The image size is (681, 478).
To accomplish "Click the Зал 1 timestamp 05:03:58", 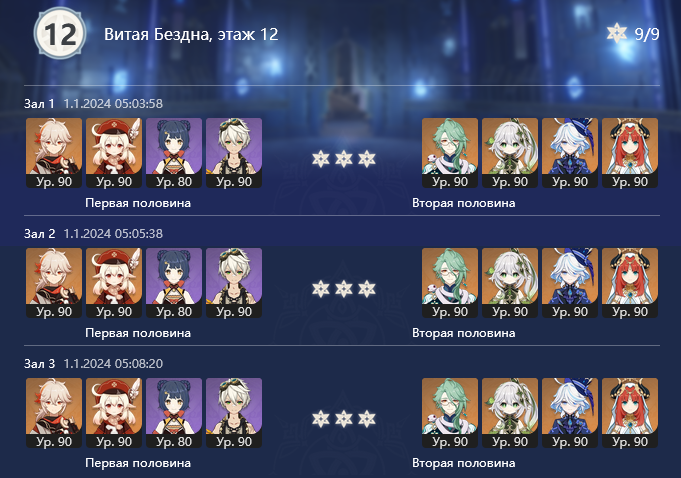I will tap(113, 104).
